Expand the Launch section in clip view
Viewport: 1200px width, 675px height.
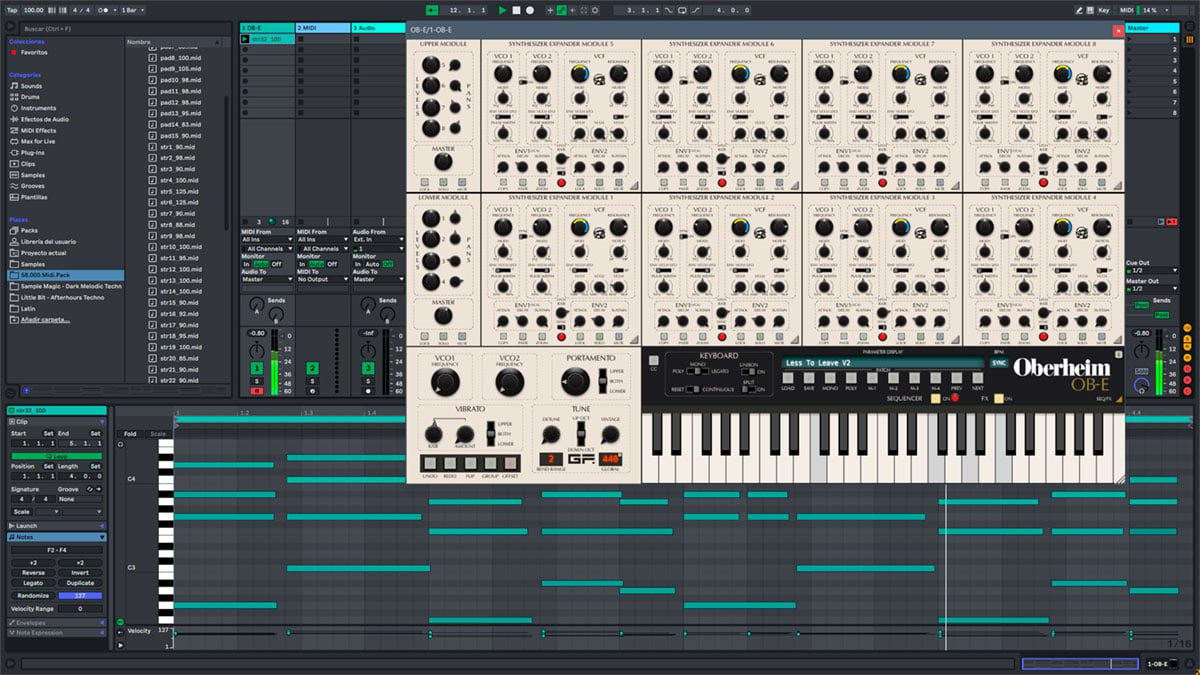pyautogui.click(x=56, y=526)
